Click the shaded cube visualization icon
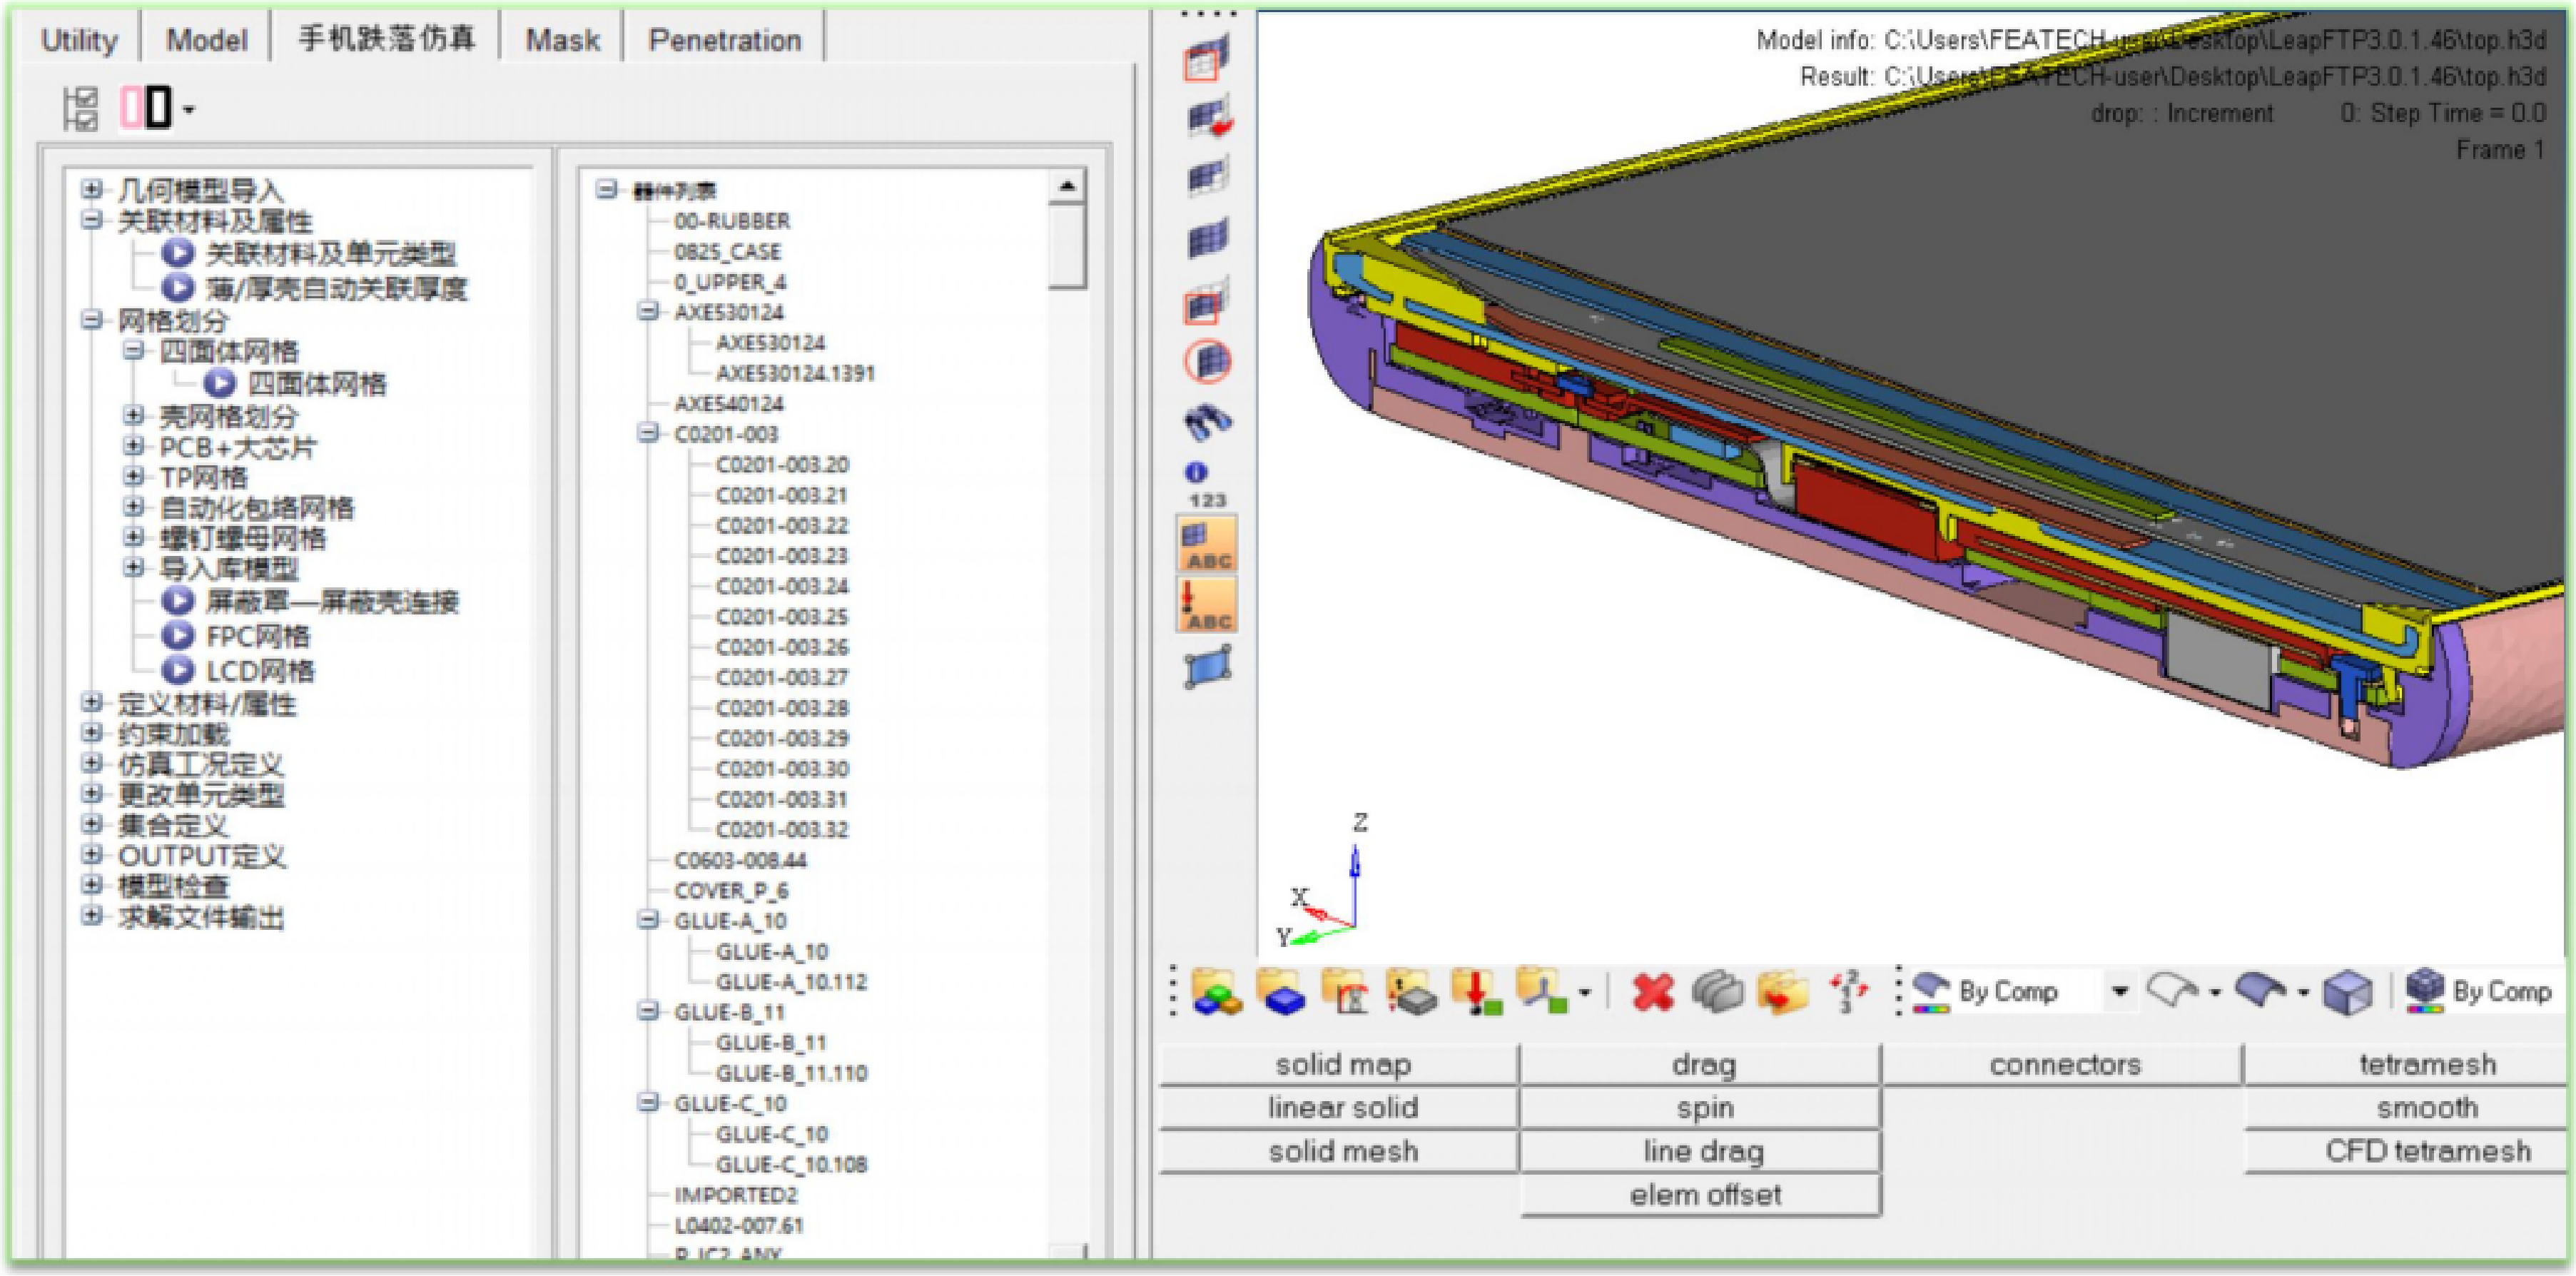Image resolution: width=2576 pixels, height=1276 pixels. (2346, 992)
